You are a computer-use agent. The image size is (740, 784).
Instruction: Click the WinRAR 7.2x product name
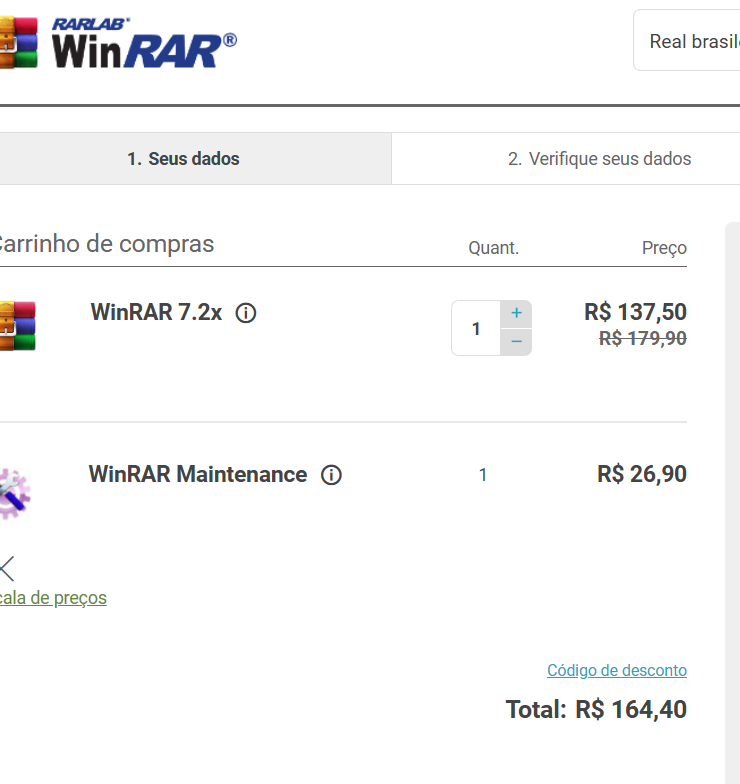156,312
